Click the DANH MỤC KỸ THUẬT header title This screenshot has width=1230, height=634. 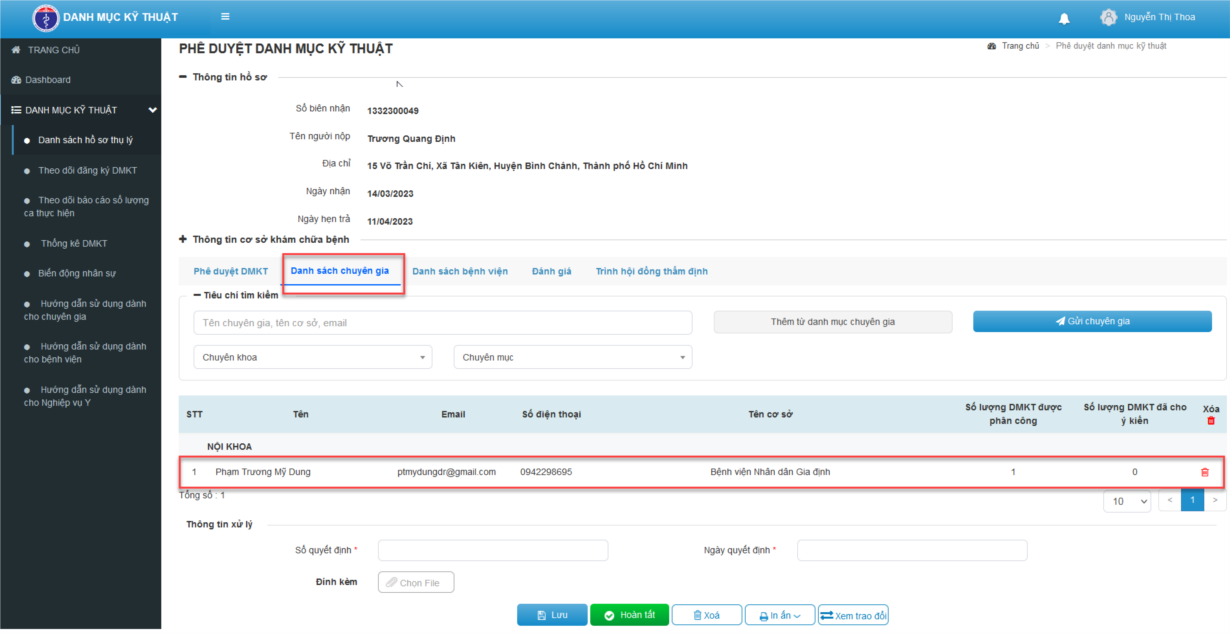(120, 18)
